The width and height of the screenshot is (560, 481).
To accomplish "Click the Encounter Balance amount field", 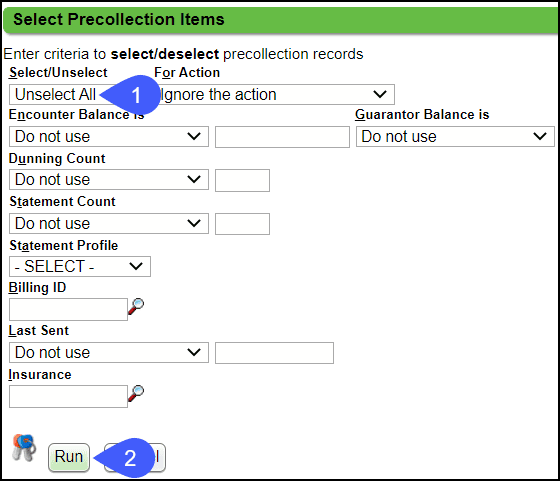I will pos(282,137).
